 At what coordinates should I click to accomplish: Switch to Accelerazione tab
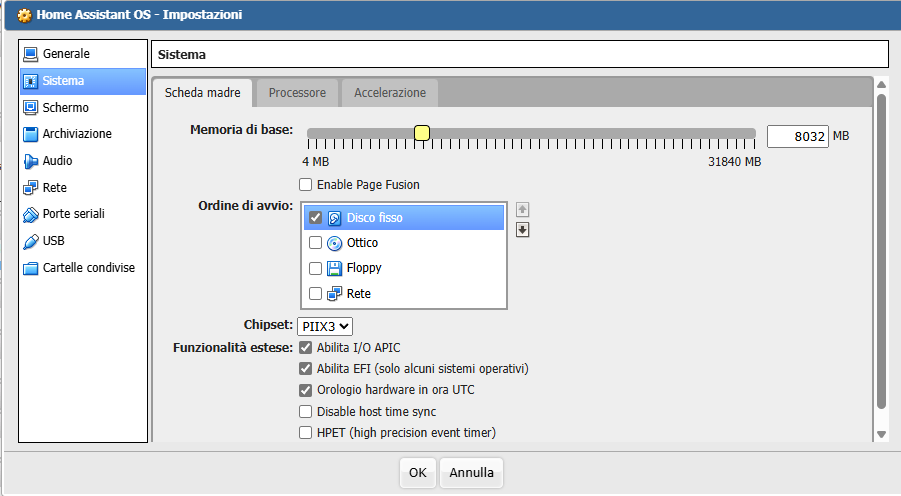coord(390,93)
